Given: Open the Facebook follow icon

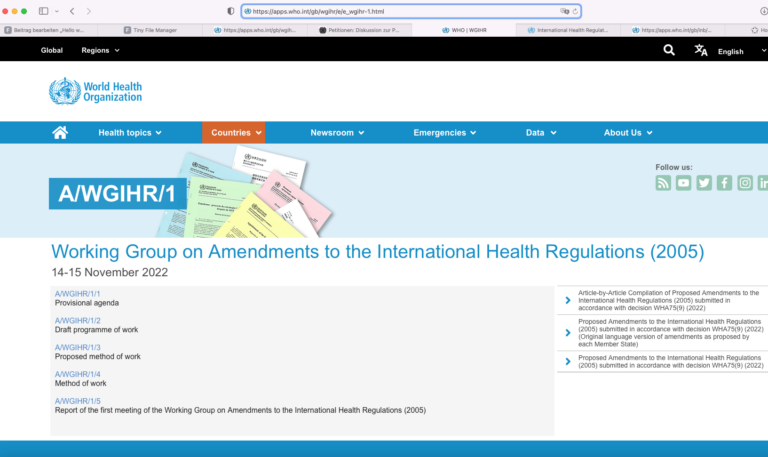Looking at the screenshot, I should click(x=724, y=183).
